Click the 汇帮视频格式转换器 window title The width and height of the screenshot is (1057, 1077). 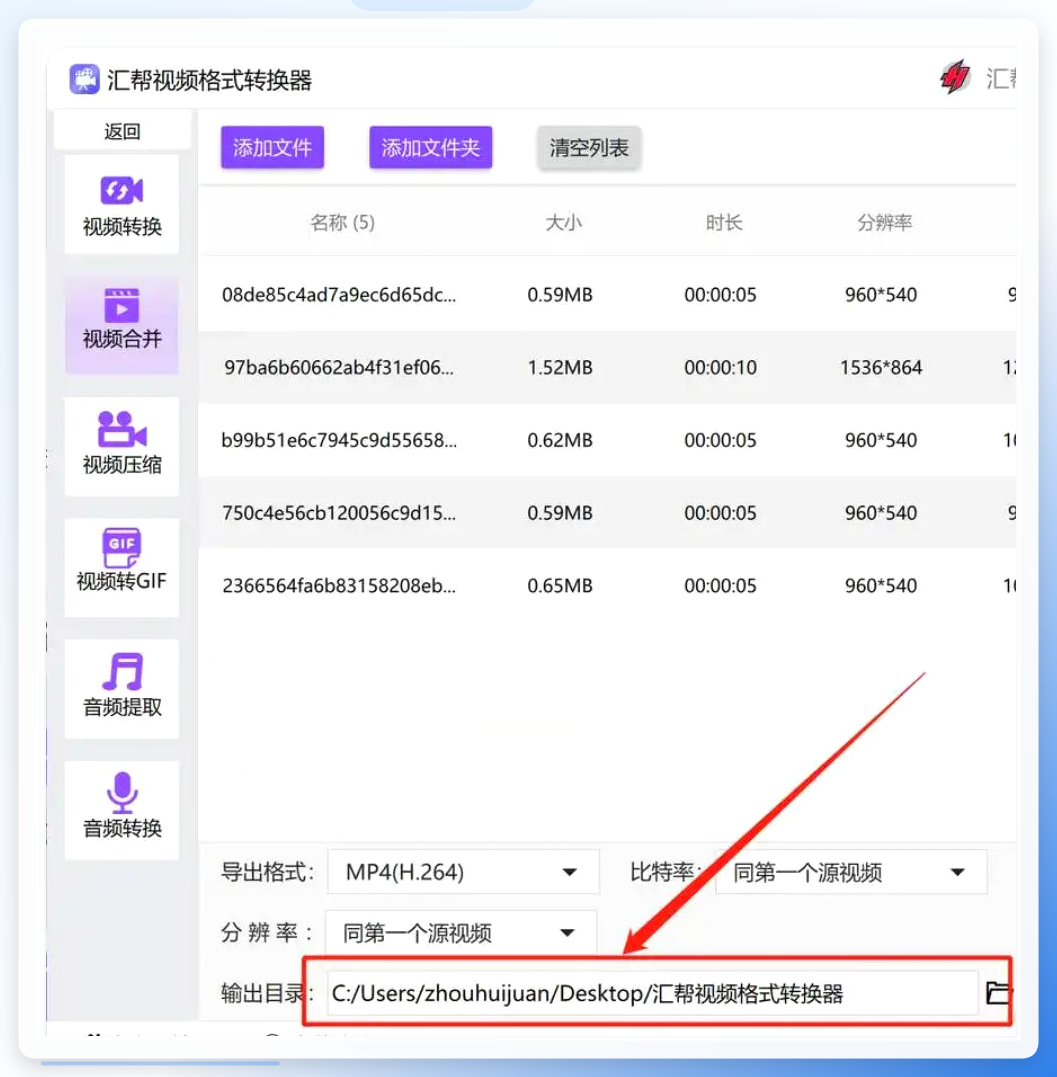click(x=209, y=80)
